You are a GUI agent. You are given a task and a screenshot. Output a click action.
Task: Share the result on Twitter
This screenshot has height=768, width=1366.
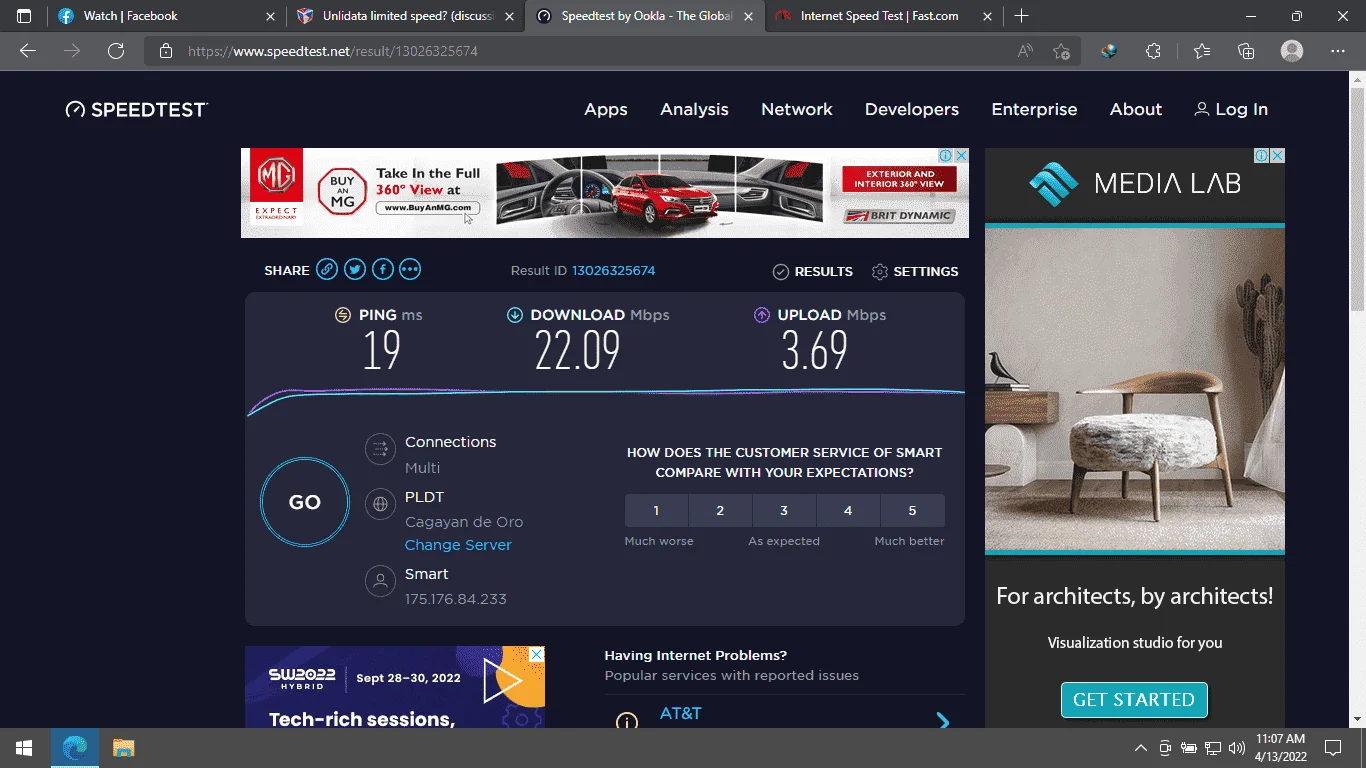point(354,270)
